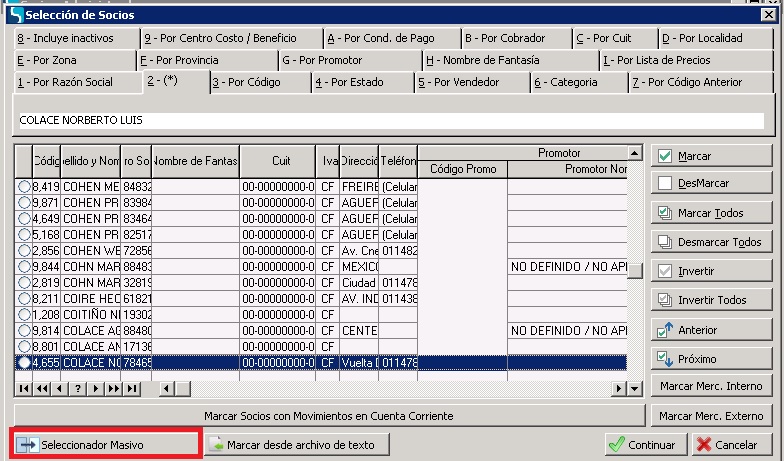Select radio for row 8,419 COHEN

point(25,186)
